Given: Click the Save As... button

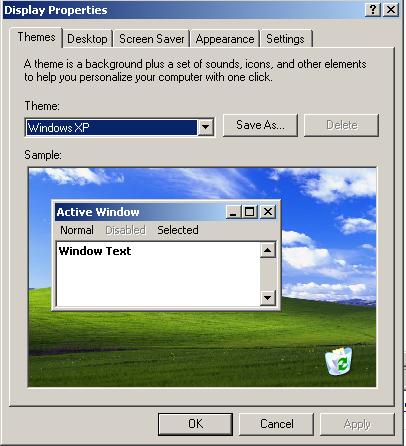Looking at the screenshot, I should tap(260, 125).
